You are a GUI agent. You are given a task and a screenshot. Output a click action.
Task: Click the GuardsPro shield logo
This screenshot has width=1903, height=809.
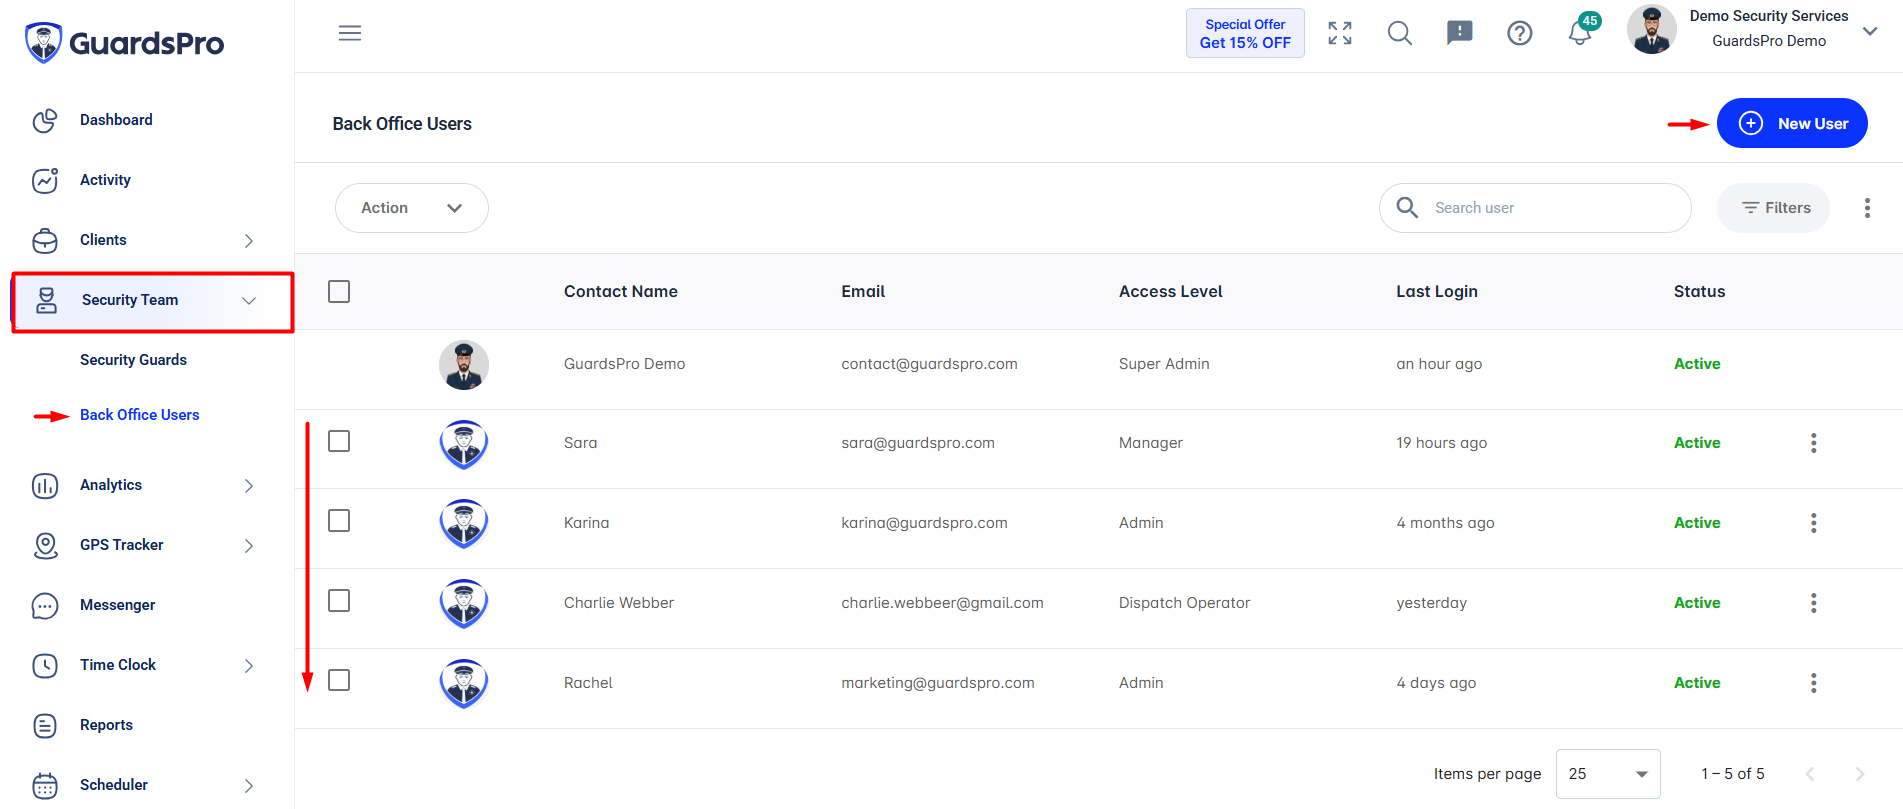pos(43,43)
